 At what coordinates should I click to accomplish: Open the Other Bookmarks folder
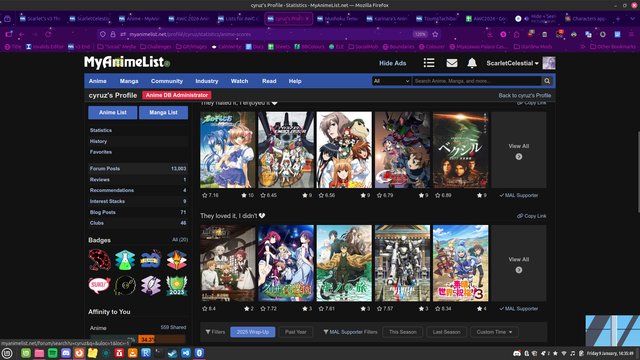tap(612, 47)
